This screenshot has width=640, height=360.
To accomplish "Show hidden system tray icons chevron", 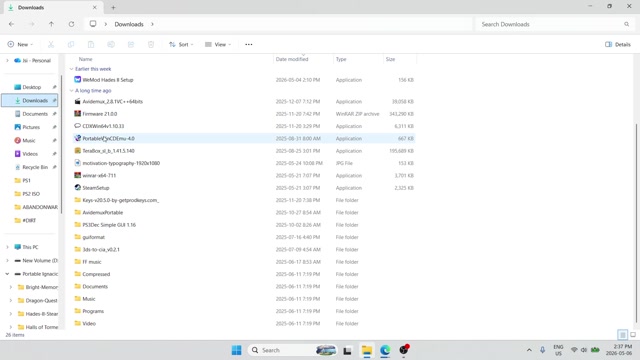I will point(529,350).
